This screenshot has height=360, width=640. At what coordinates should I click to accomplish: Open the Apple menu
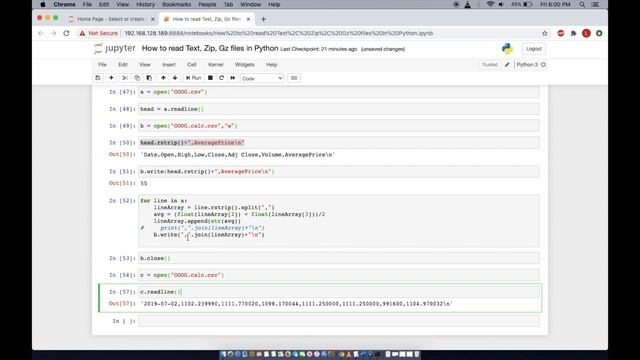[x=43, y=4]
